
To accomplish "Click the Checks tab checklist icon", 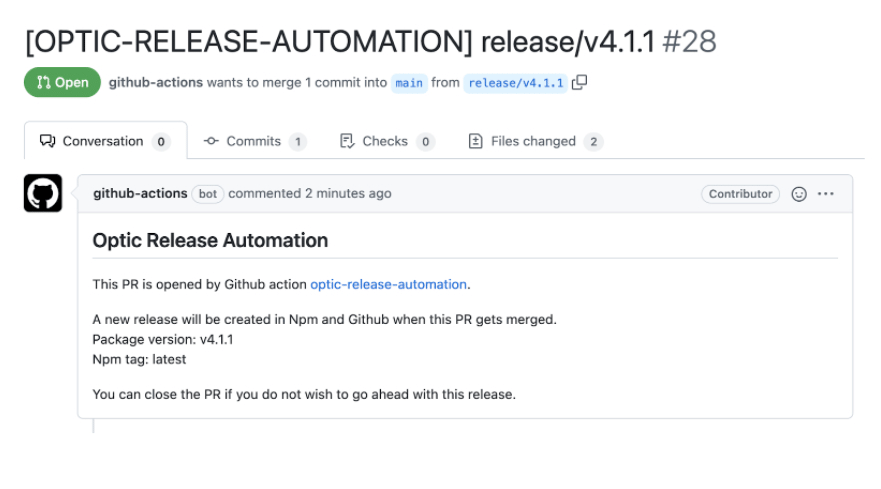I will [347, 141].
